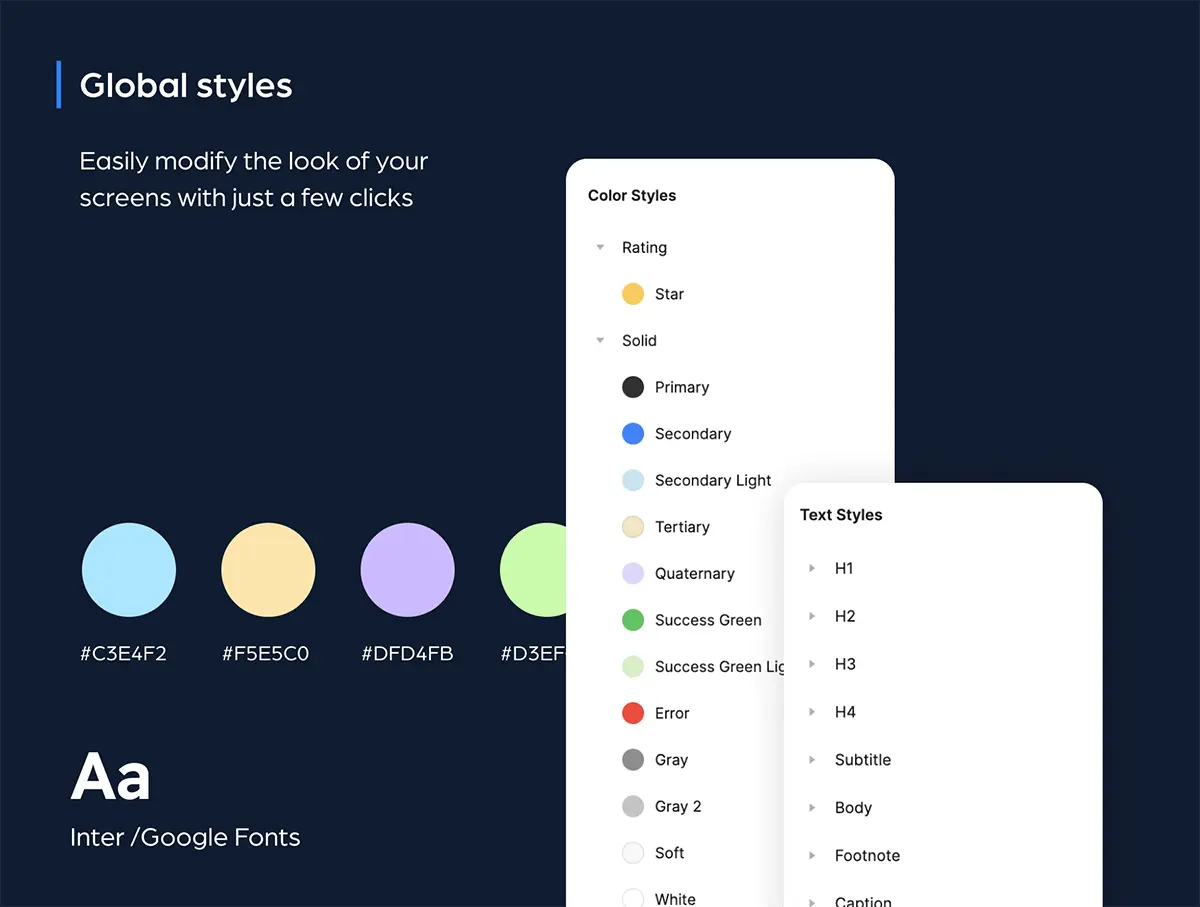1200x907 pixels.
Task: Select the Body text style label
Action: [x=853, y=808]
